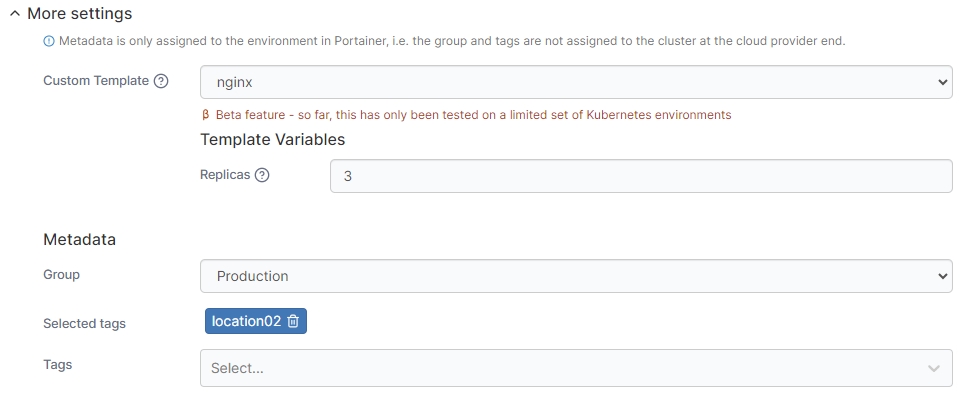The image size is (961, 400).
Task: Collapse the More settings chevron
Action: pyautogui.click(x=14, y=14)
